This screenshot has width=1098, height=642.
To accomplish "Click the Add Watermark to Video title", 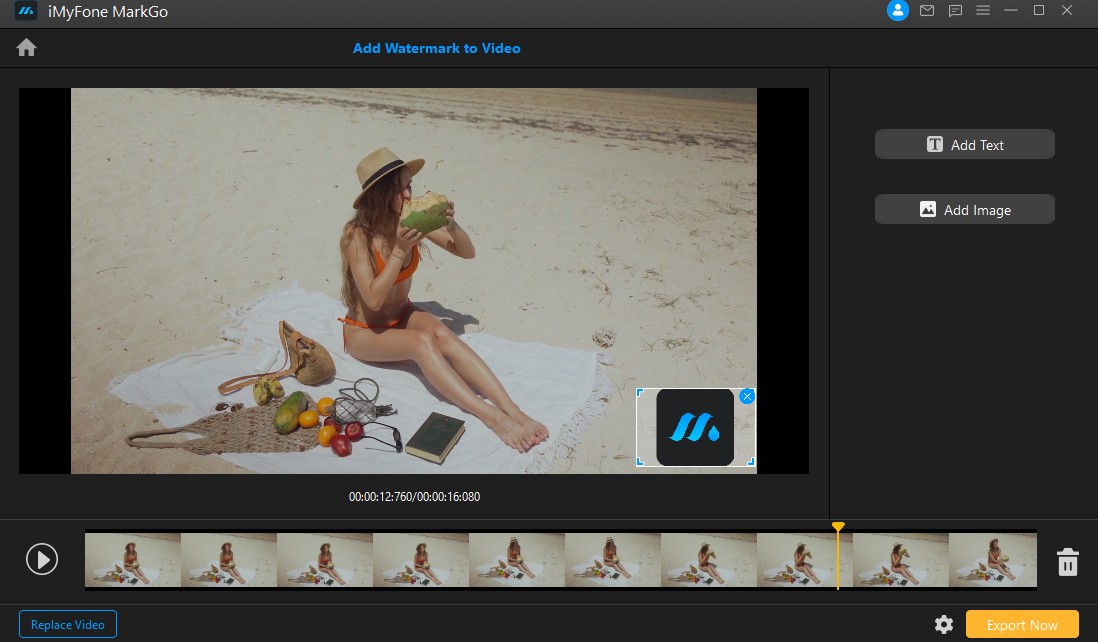I will coord(436,48).
